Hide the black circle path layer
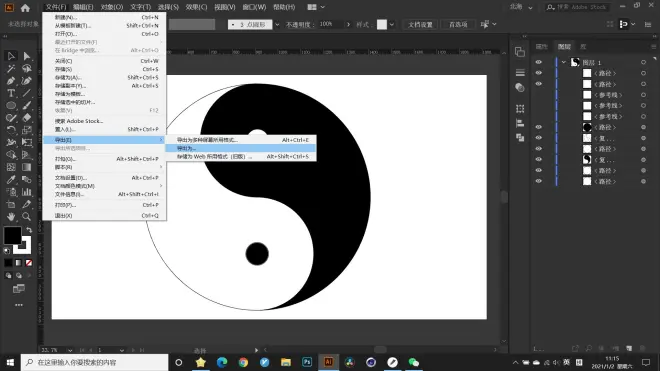Image resolution: width=660 pixels, height=371 pixels. (538, 127)
